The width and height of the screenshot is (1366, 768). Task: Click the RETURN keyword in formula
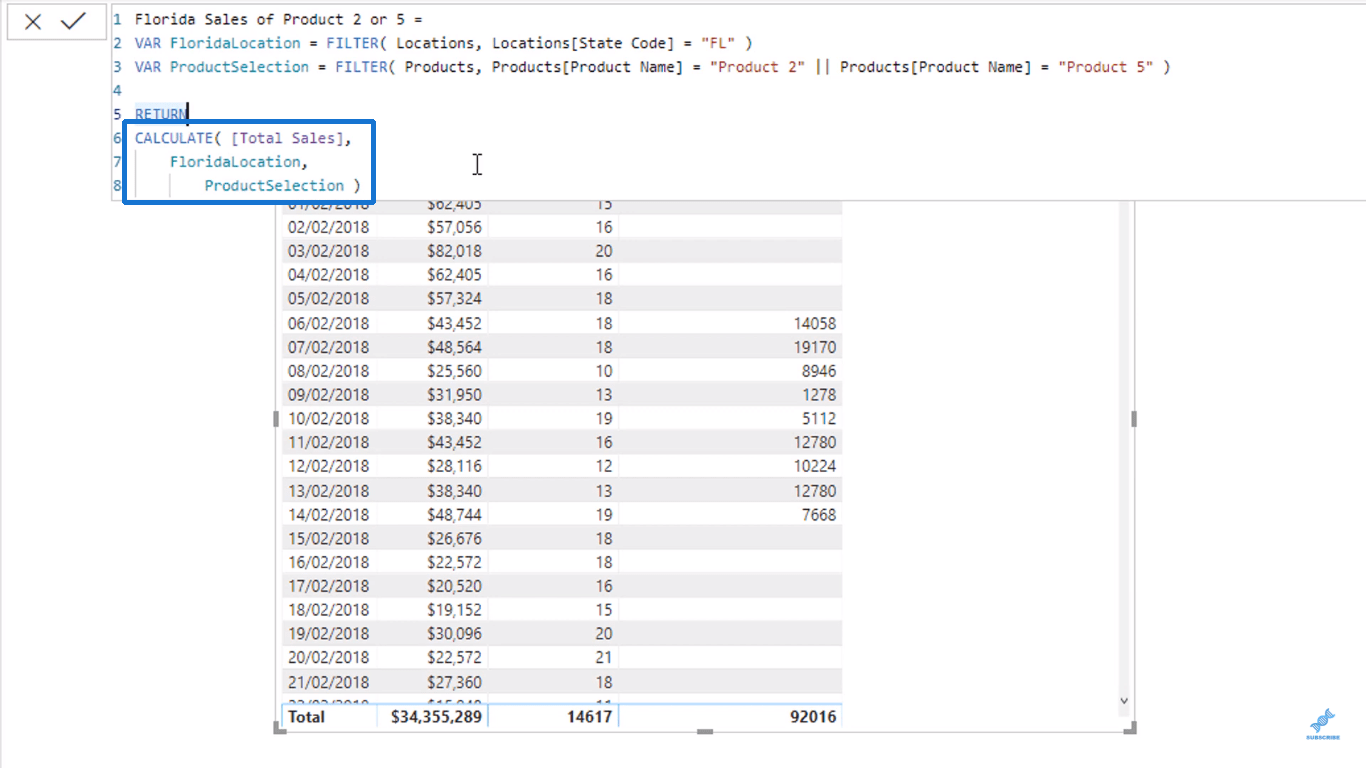(161, 114)
